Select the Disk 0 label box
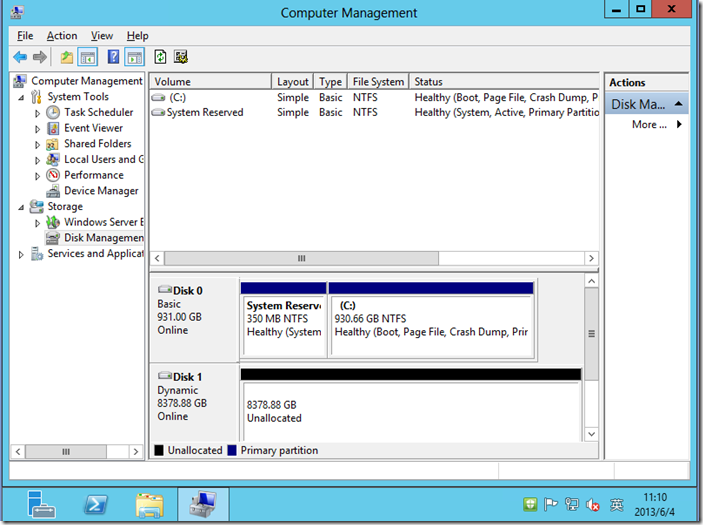The width and height of the screenshot is (703, 525). tap(194, 318)
